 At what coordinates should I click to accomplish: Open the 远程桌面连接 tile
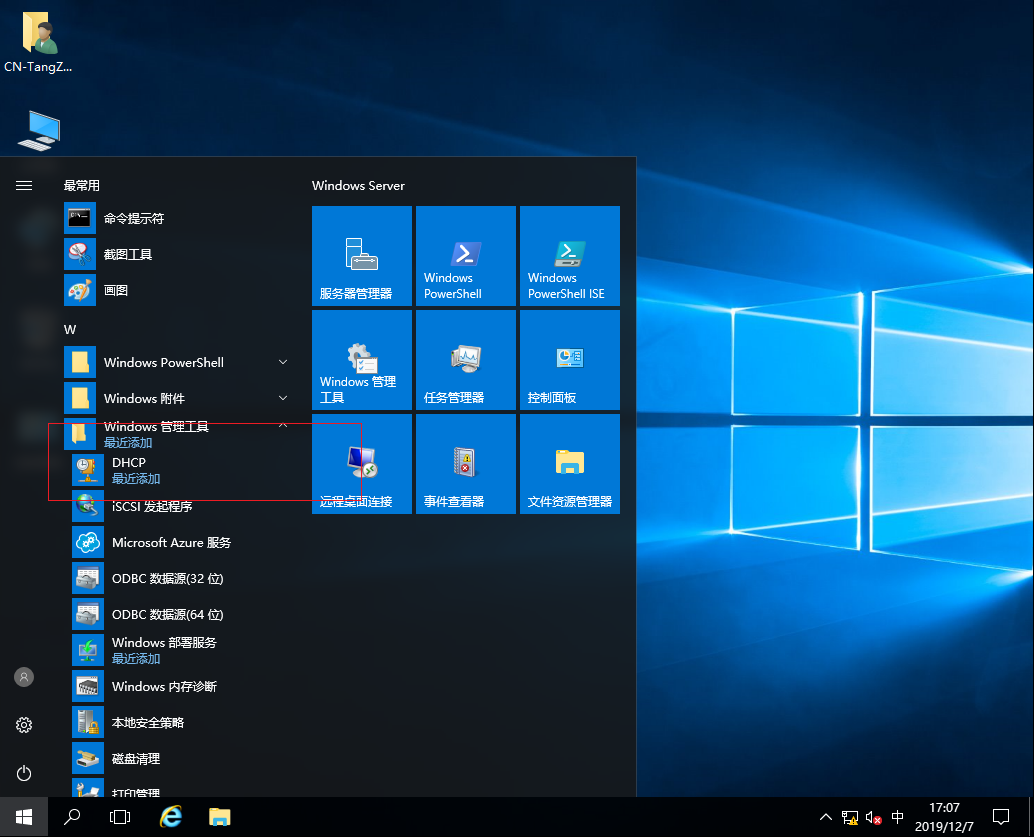coord(361,463)
